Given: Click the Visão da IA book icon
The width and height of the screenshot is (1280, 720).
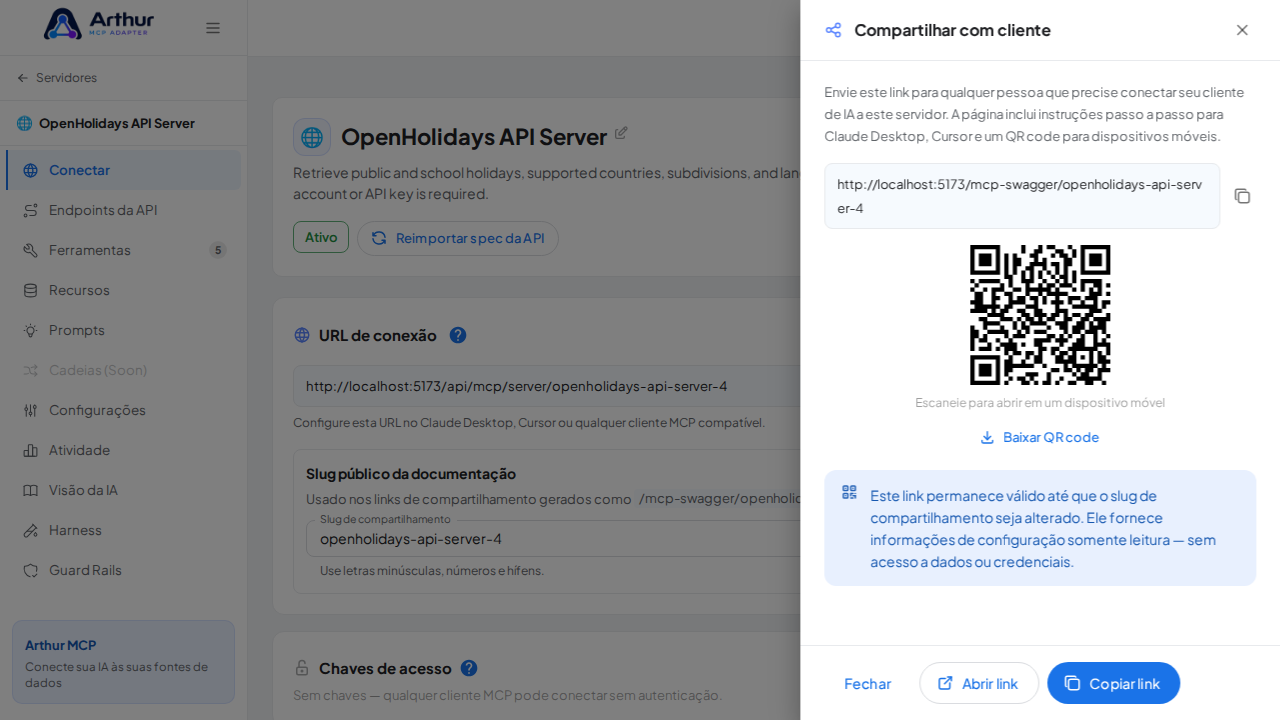Looking at the screenshot, I should [x=31, y=490].
